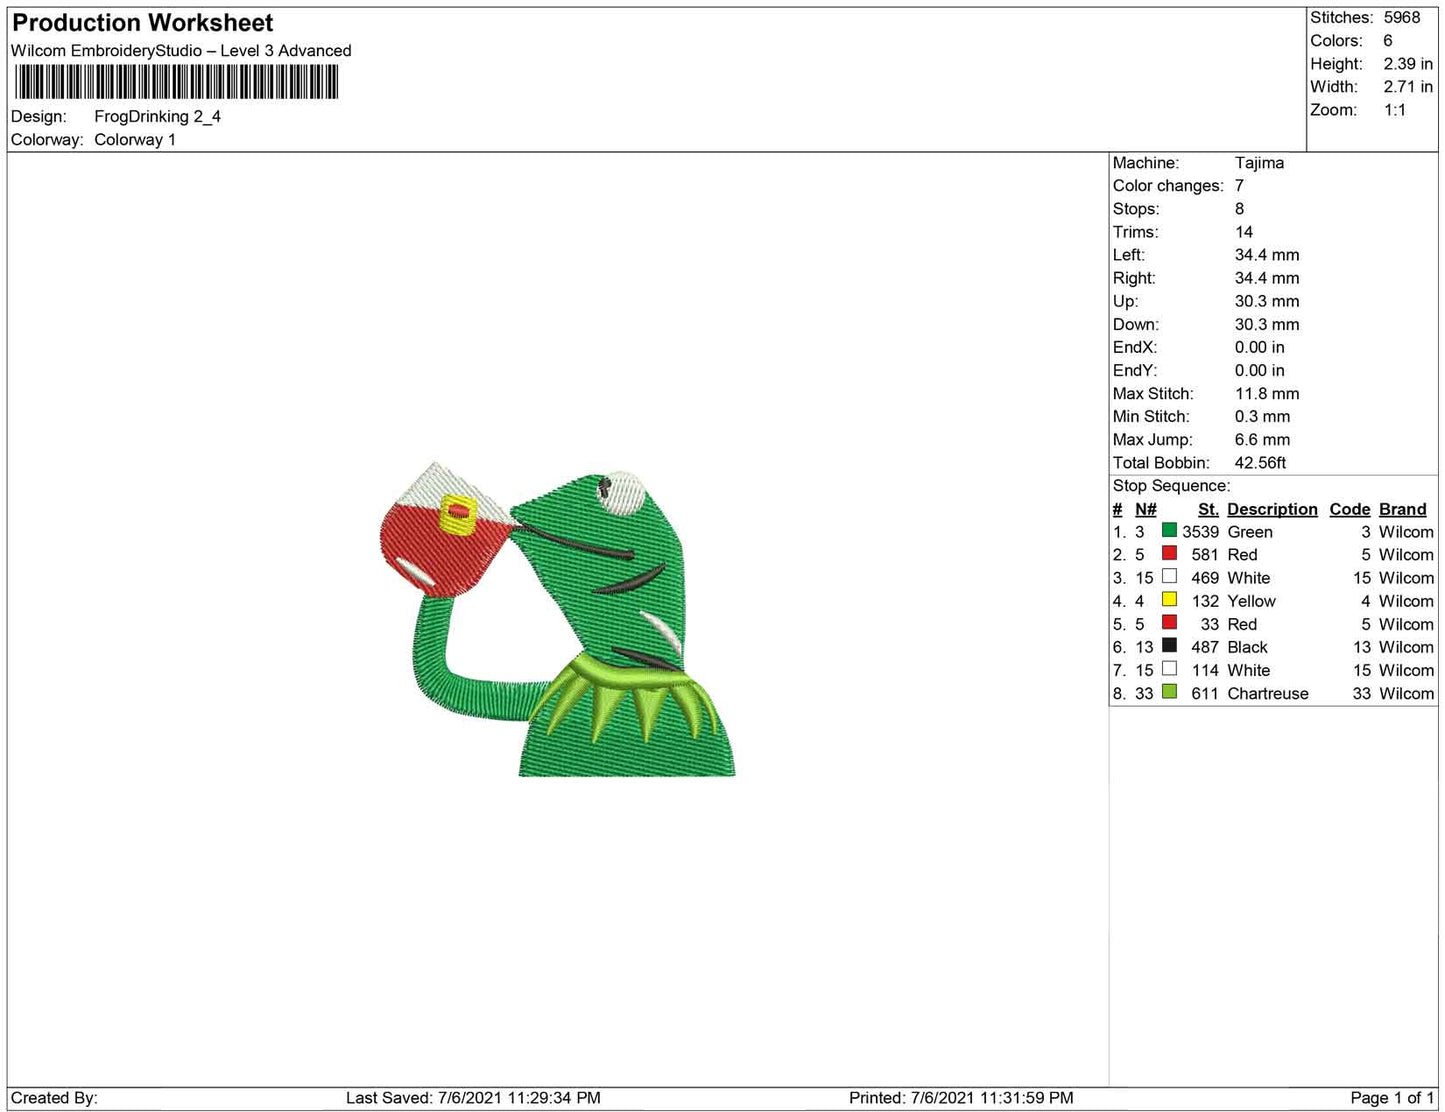Click the red color chip for stop 2
Viewport: 1445px width, 1112px height.
coord(1168,554)
